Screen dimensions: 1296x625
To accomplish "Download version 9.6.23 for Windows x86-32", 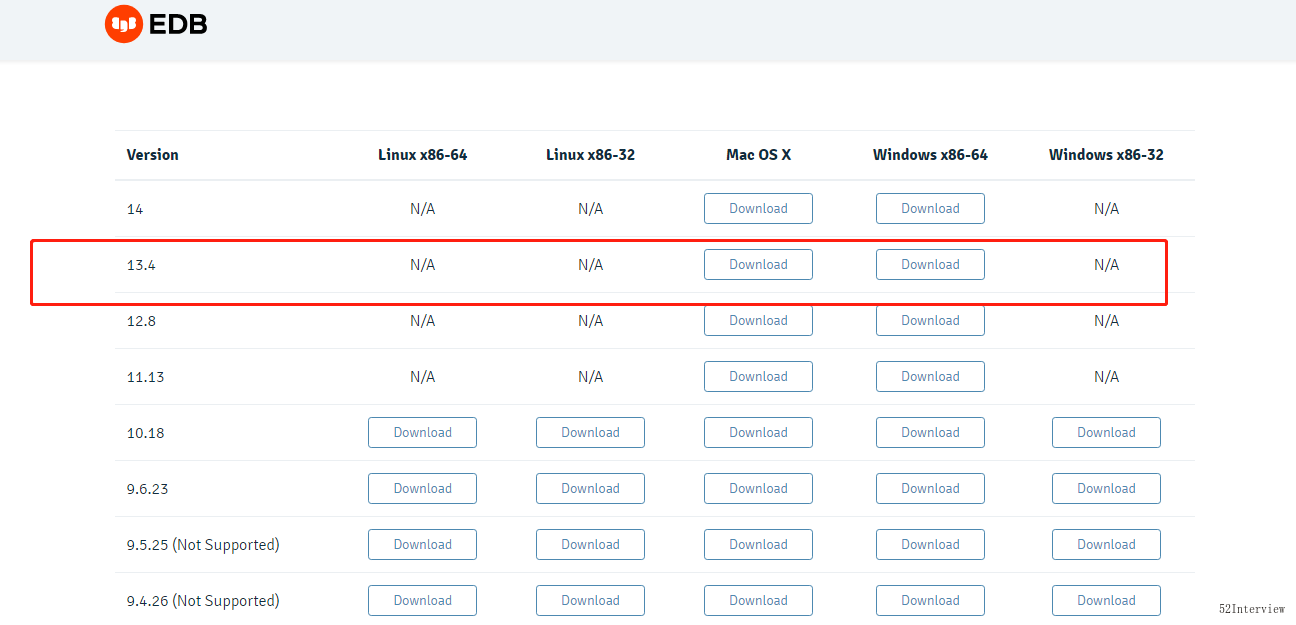I will pos(1106,489).
